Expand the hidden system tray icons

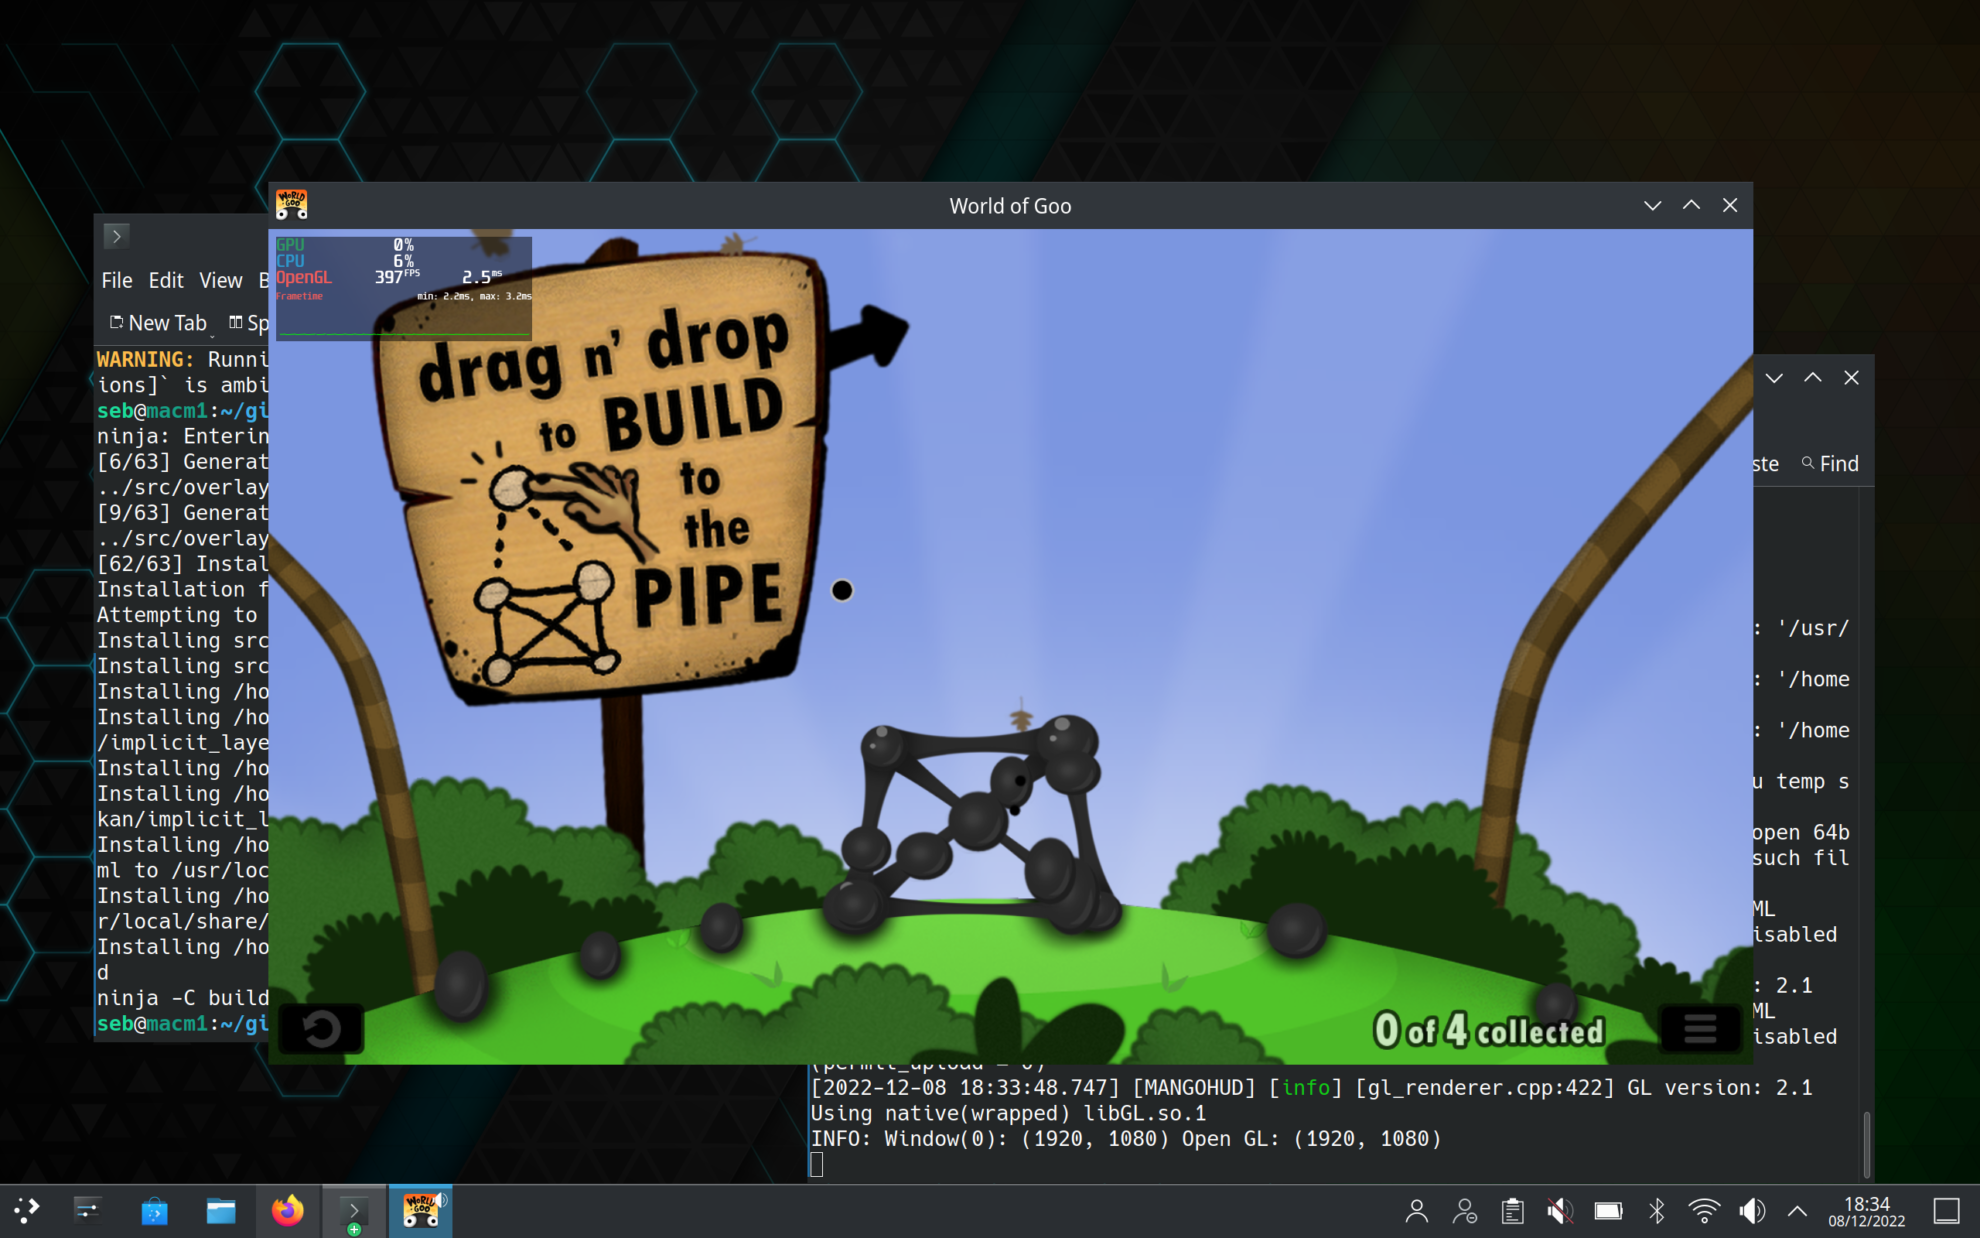pos(1797,1211)
